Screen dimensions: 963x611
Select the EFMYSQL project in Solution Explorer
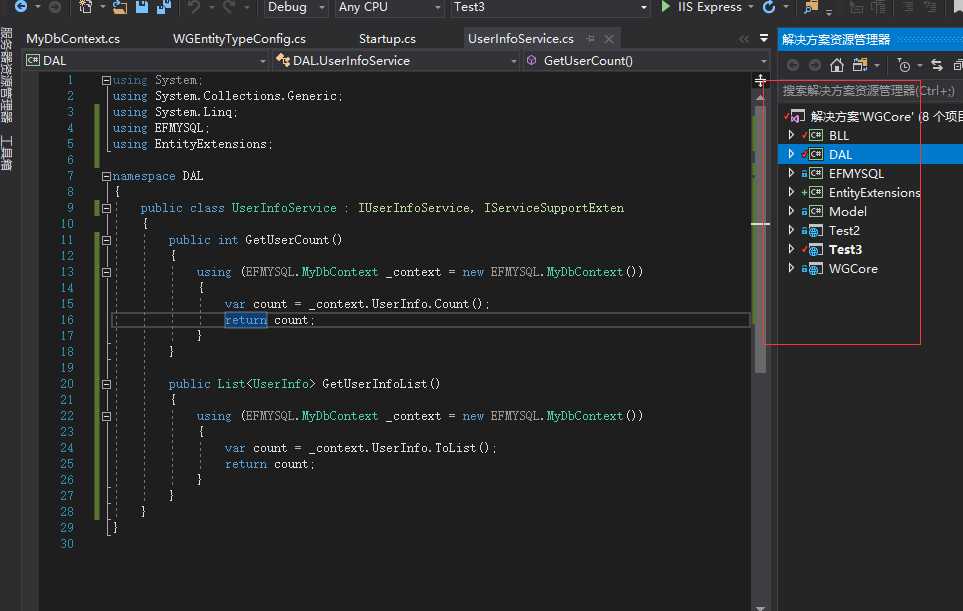(x=856, y=174)
